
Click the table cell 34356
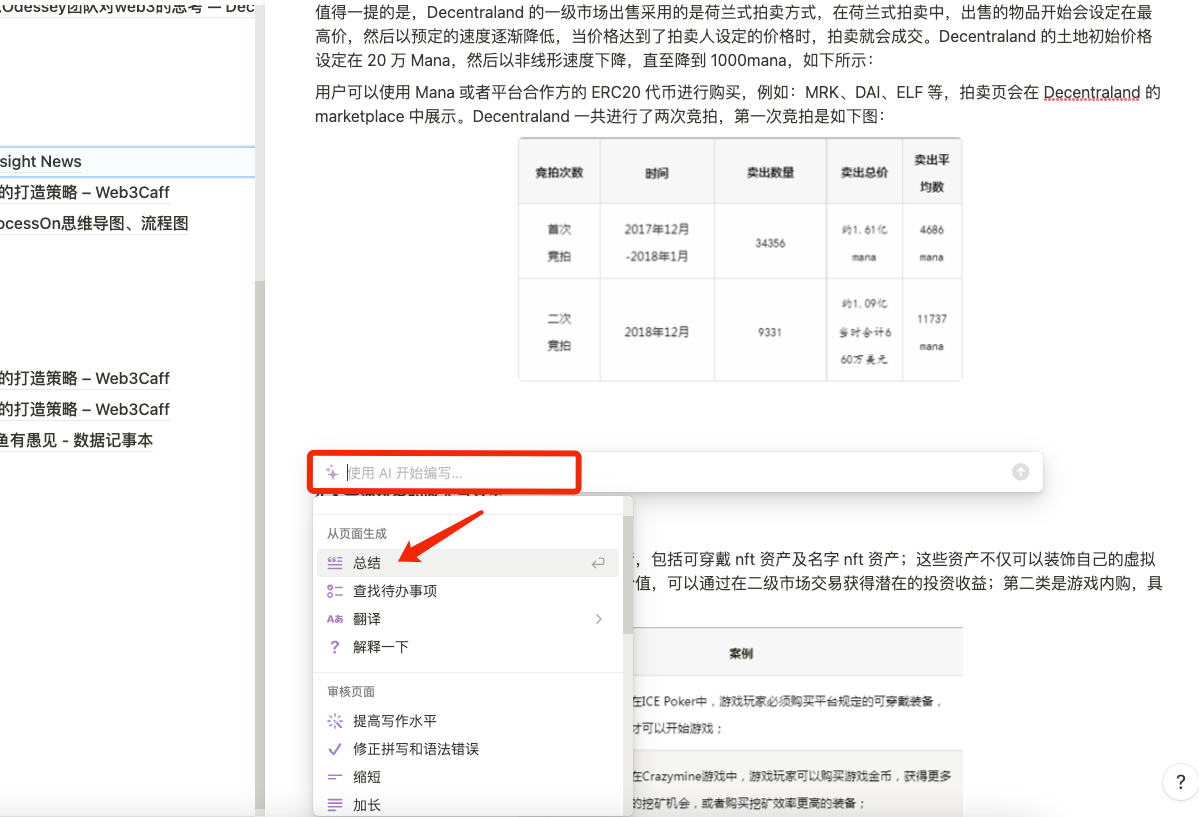tap(770, 243)
